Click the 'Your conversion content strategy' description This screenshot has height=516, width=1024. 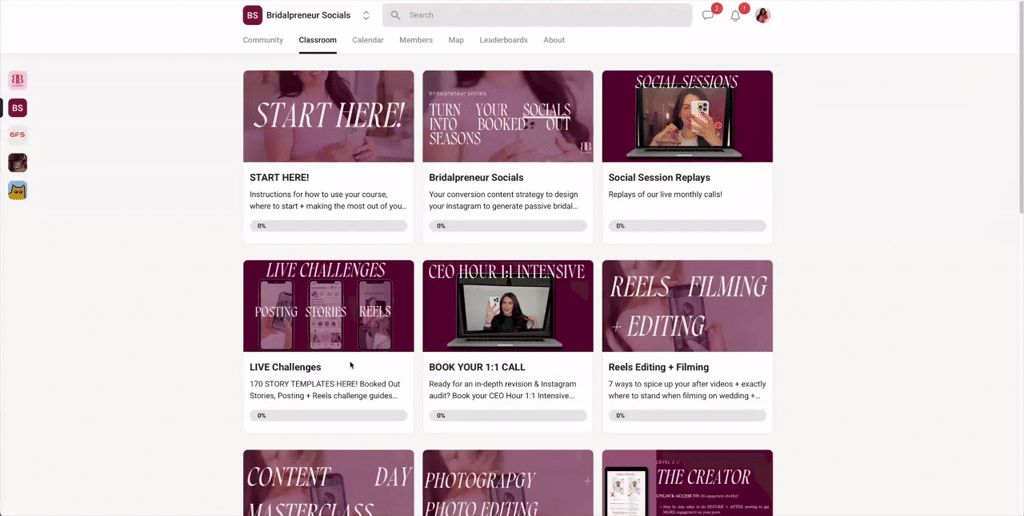pos(504,200)
